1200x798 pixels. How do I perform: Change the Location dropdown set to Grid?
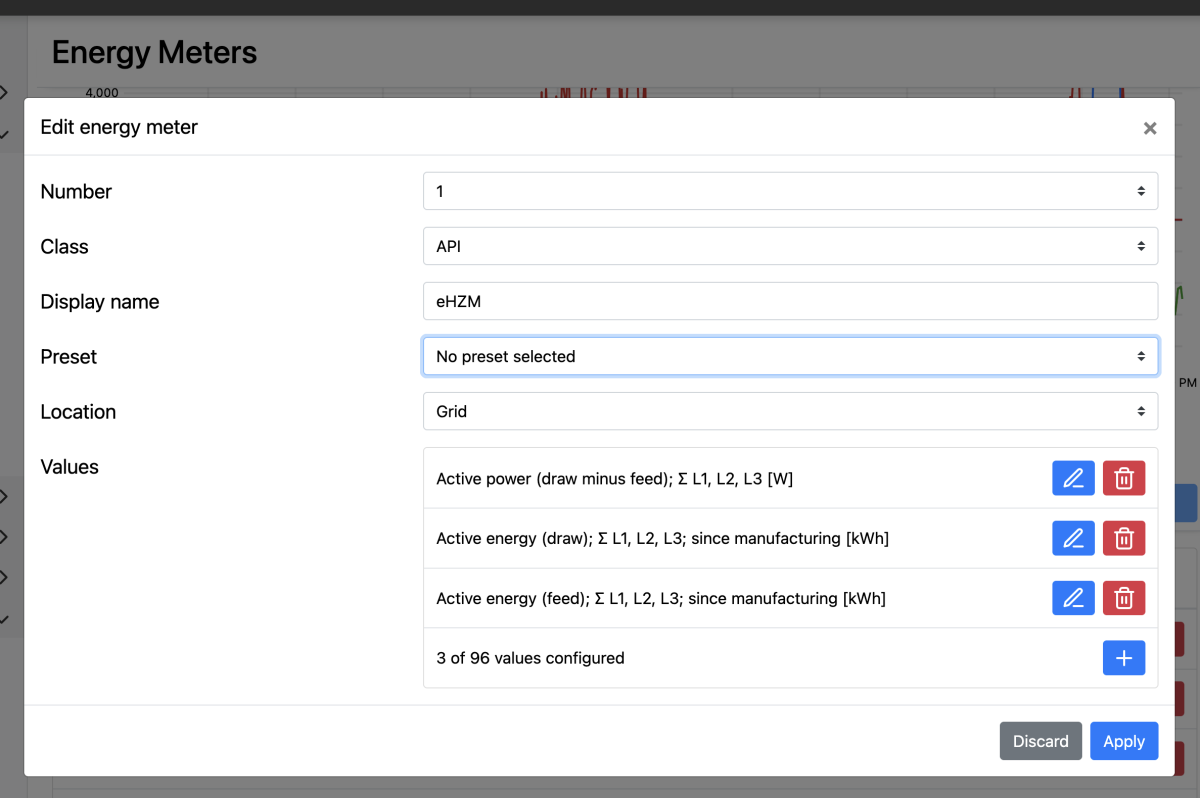click(790, 411)
